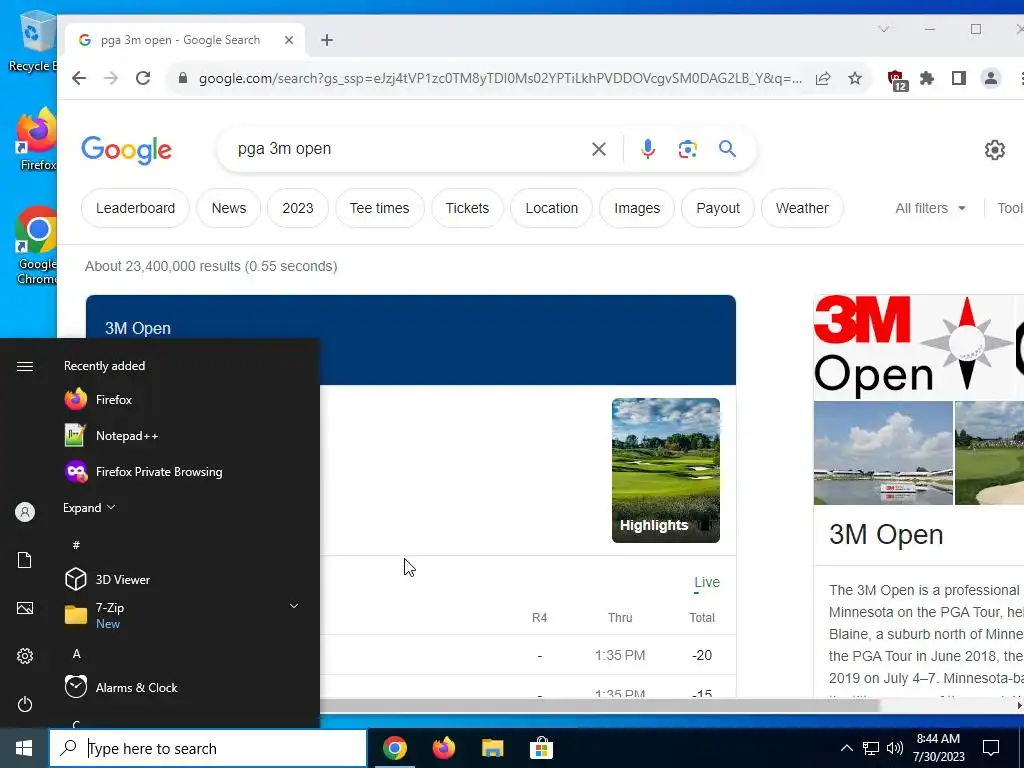Toggle Chrome side panel icon
The height and width of the screenshot is (768, 1024).
tap(959, 78)
